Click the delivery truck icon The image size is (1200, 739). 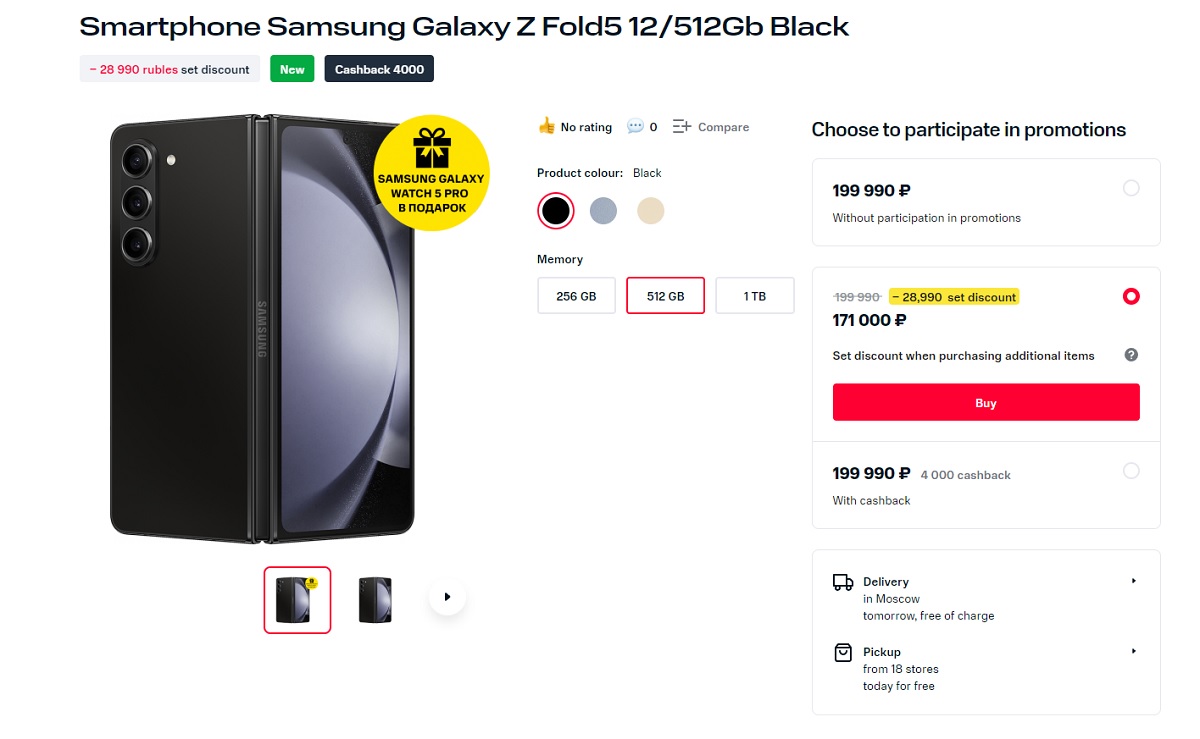[x=843, y=582]
